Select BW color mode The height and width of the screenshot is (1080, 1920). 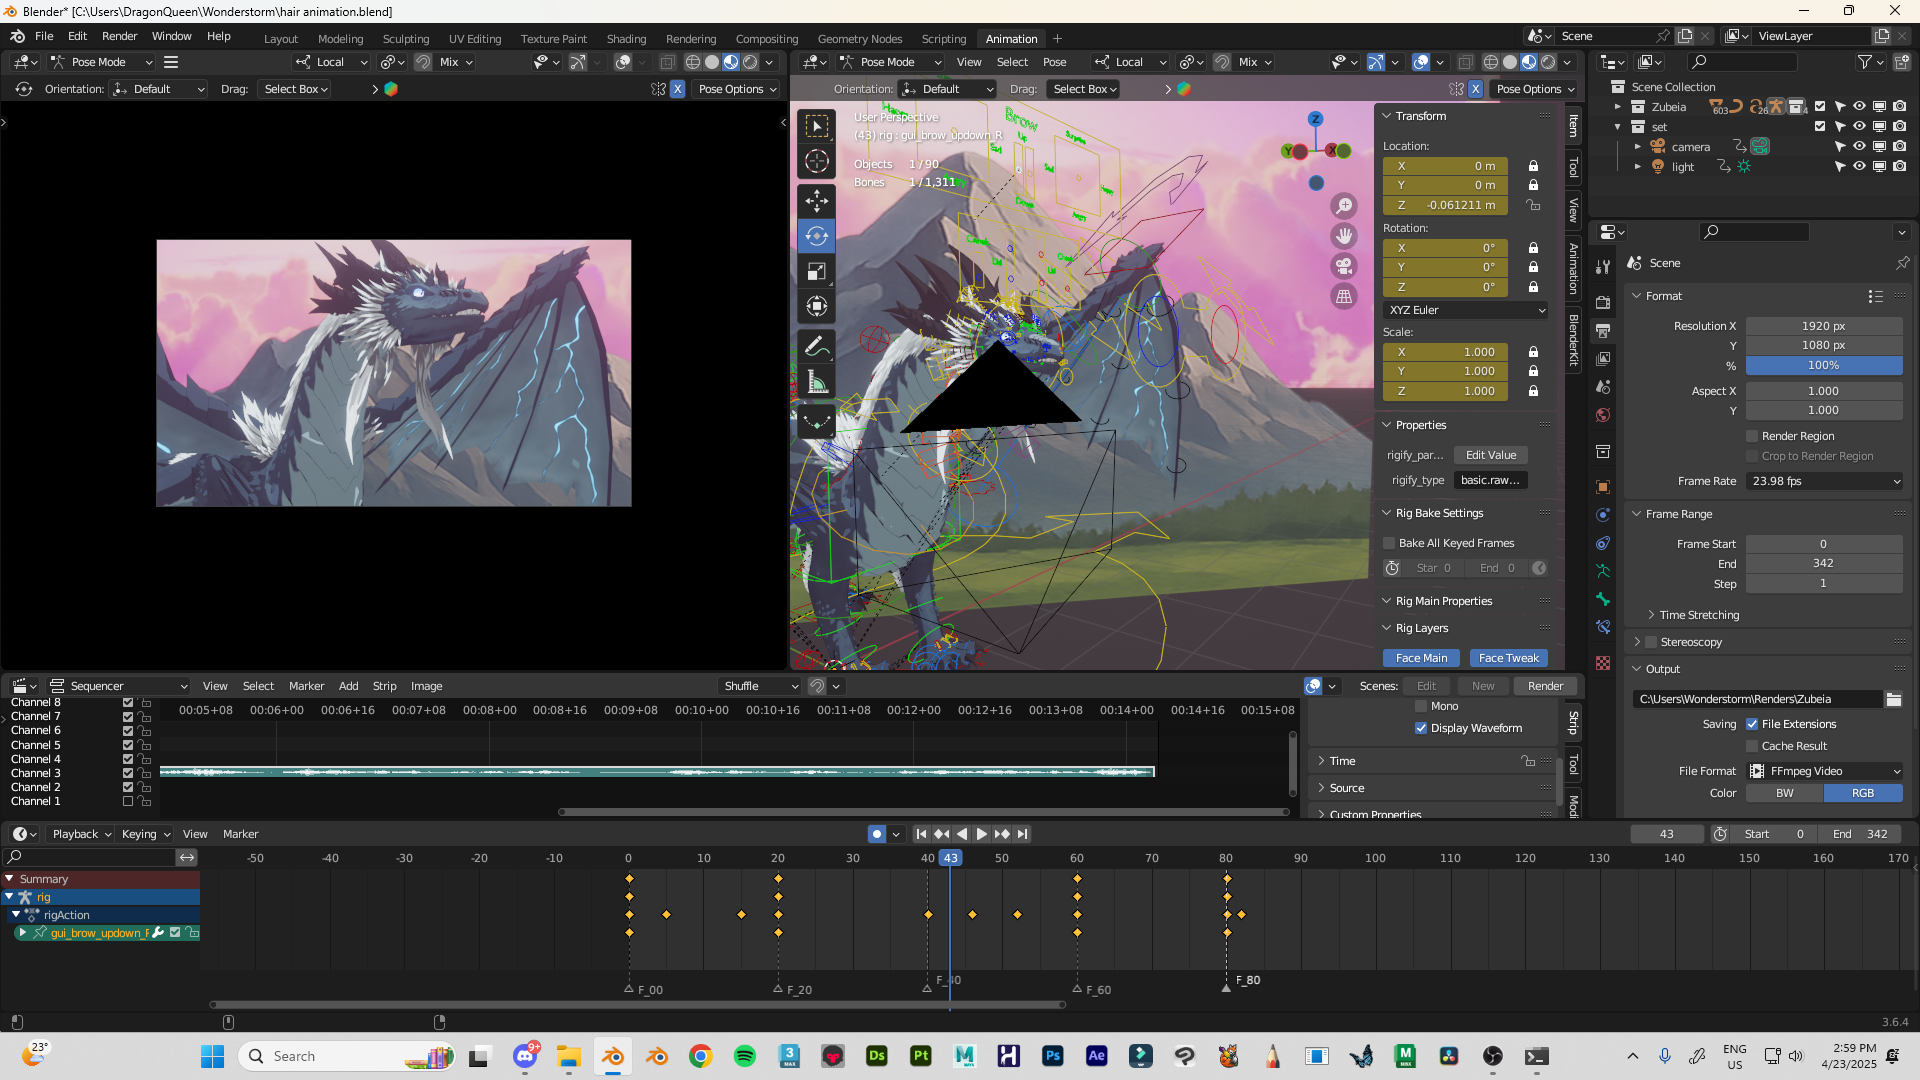click(x=1785, y=793)
